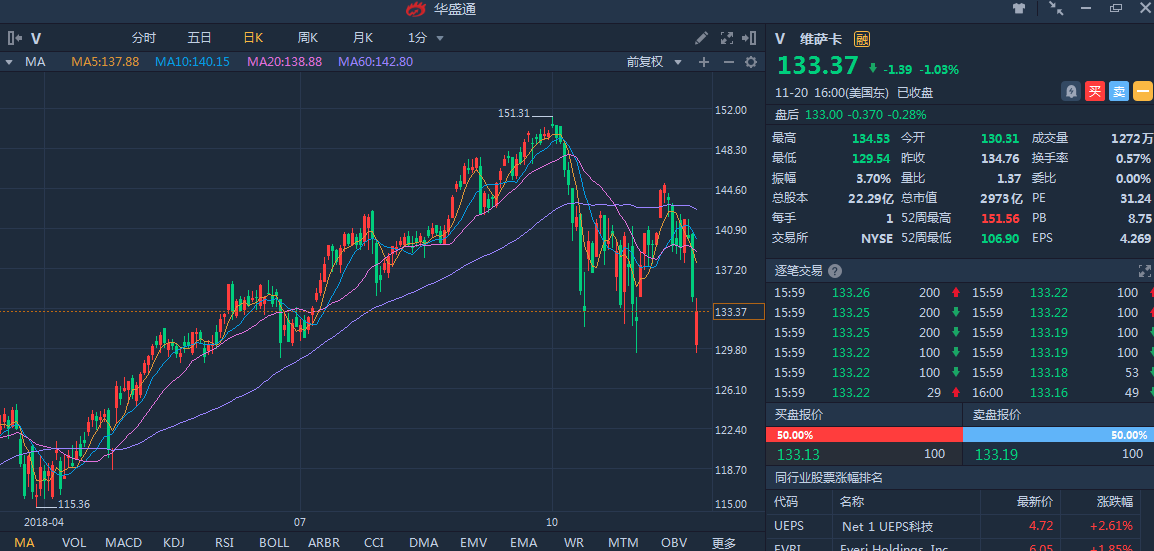Viewport: 1154px width, 551px height.
Task: Collapse the right quote panel icon
Action: (x=751, y=38)
